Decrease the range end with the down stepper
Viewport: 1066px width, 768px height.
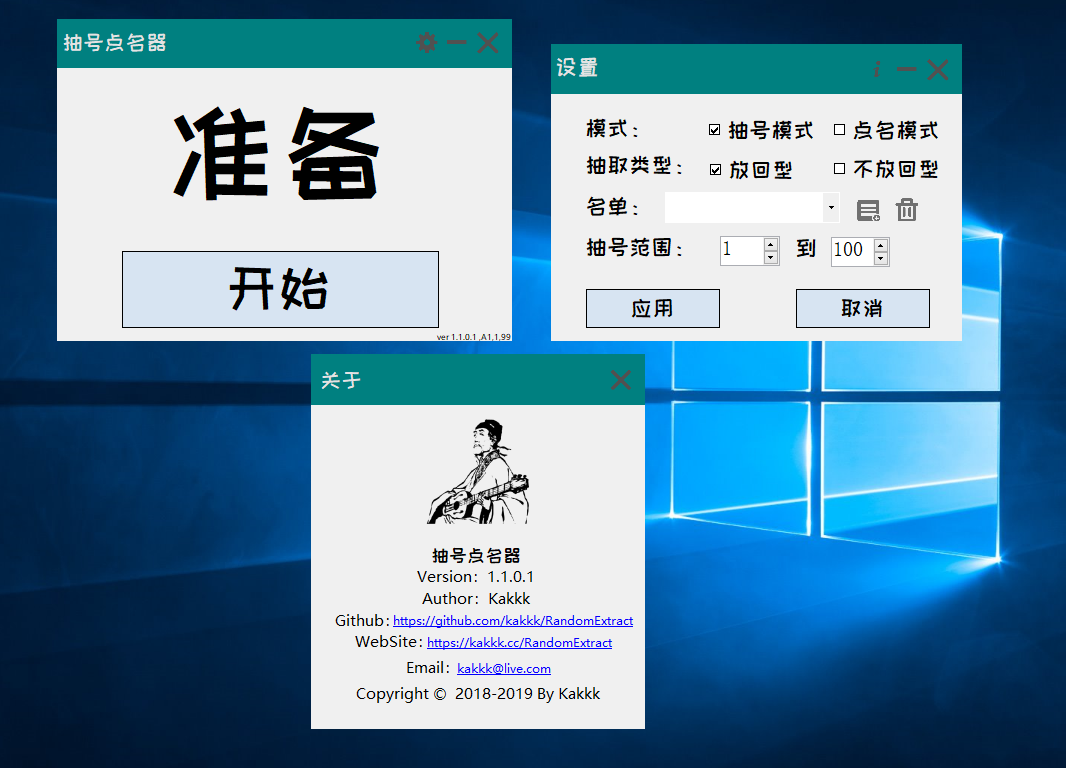[x=880, y=256]
